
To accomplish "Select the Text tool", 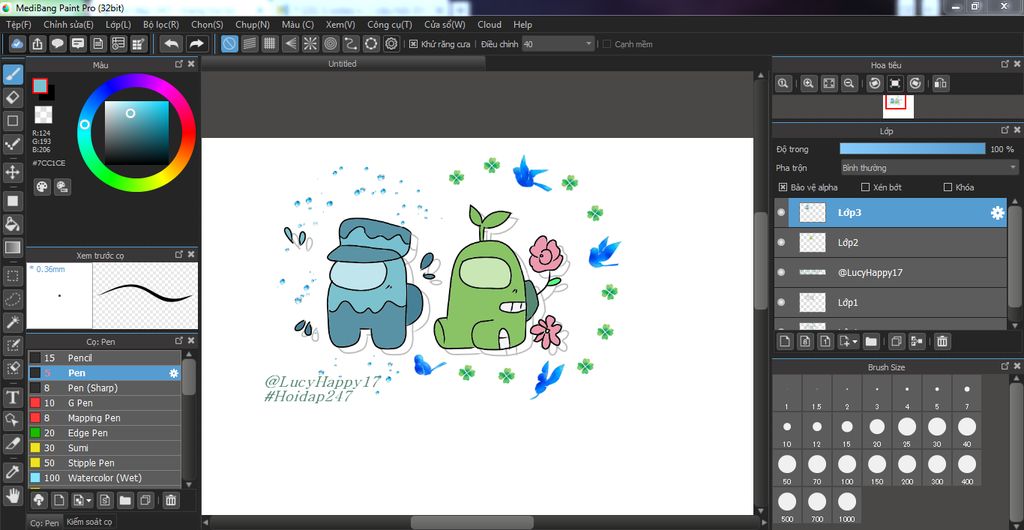I will pos(12,396).
